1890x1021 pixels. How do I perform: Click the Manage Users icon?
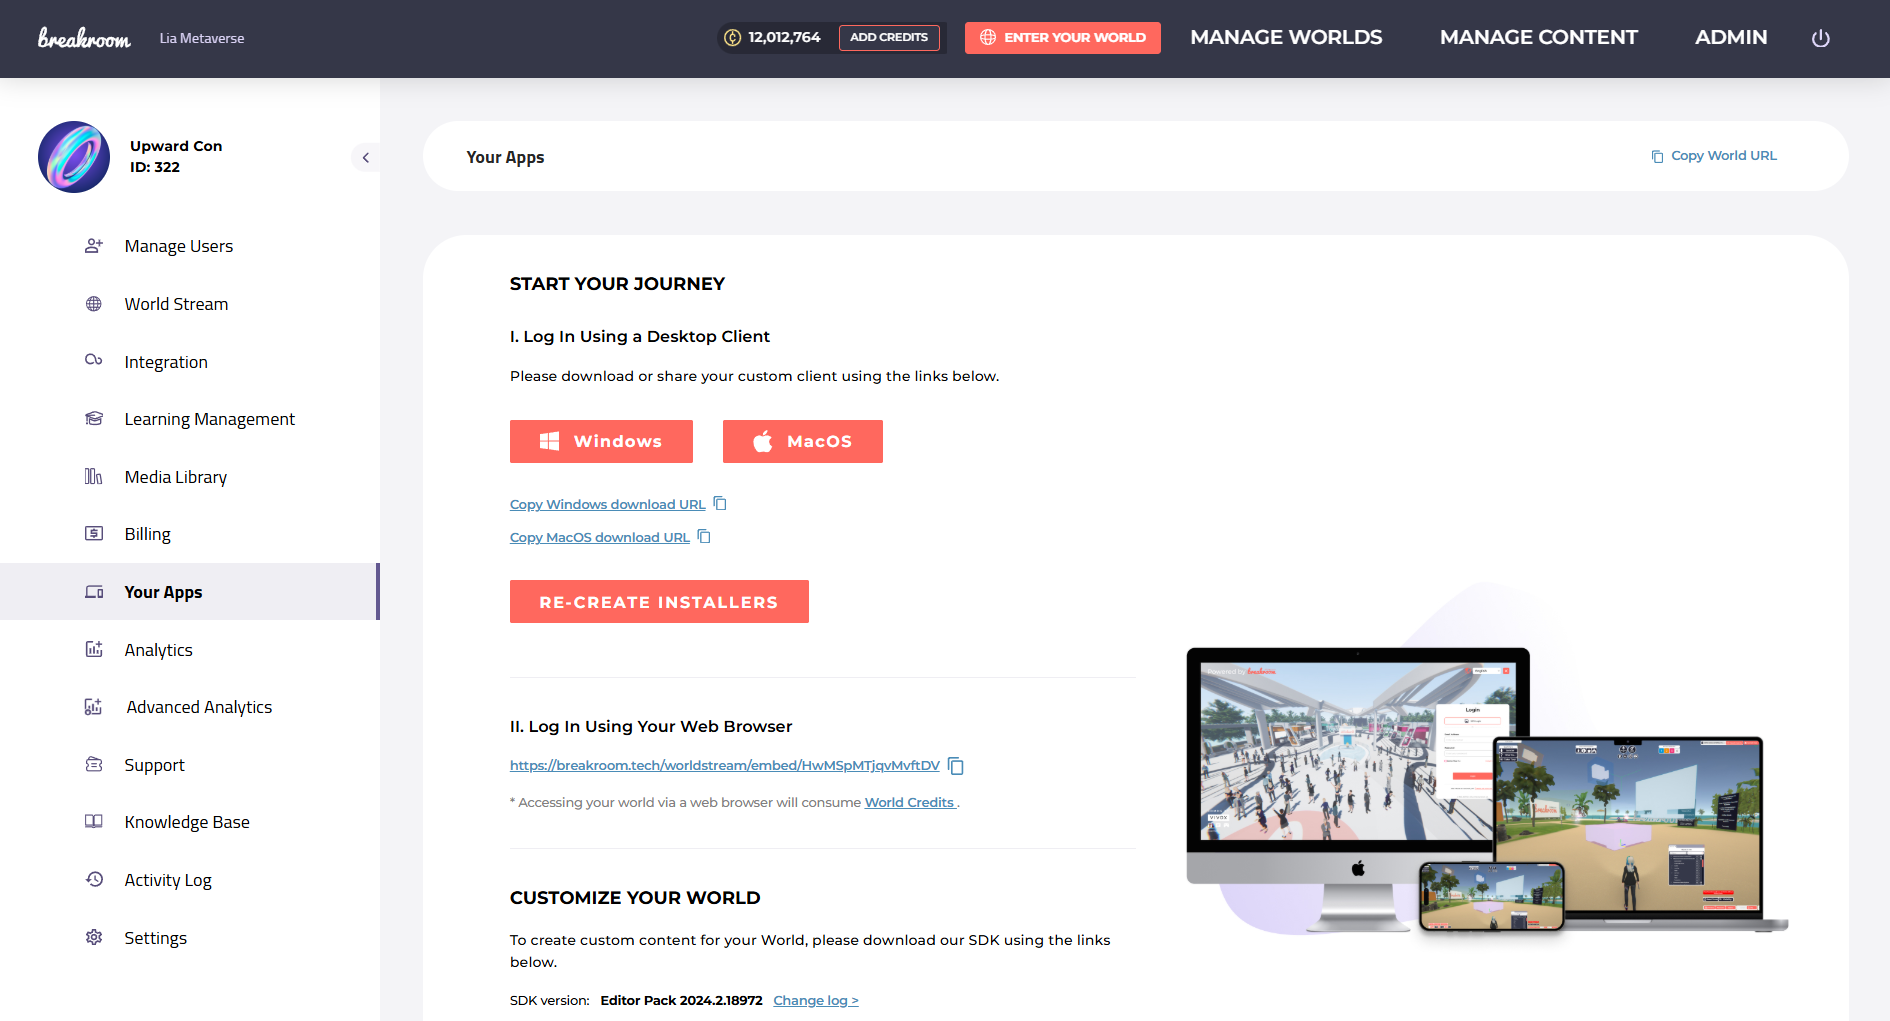(x=94, y=246)
